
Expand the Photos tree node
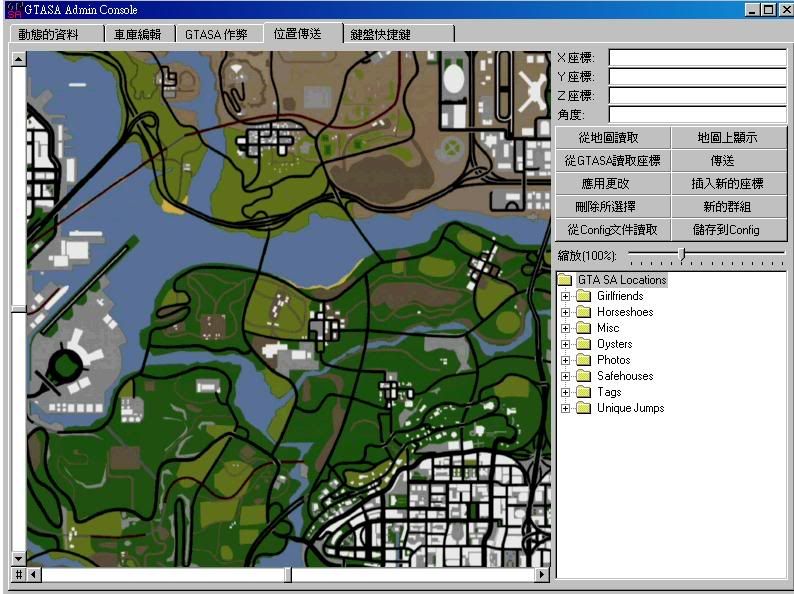coord(566,360)
